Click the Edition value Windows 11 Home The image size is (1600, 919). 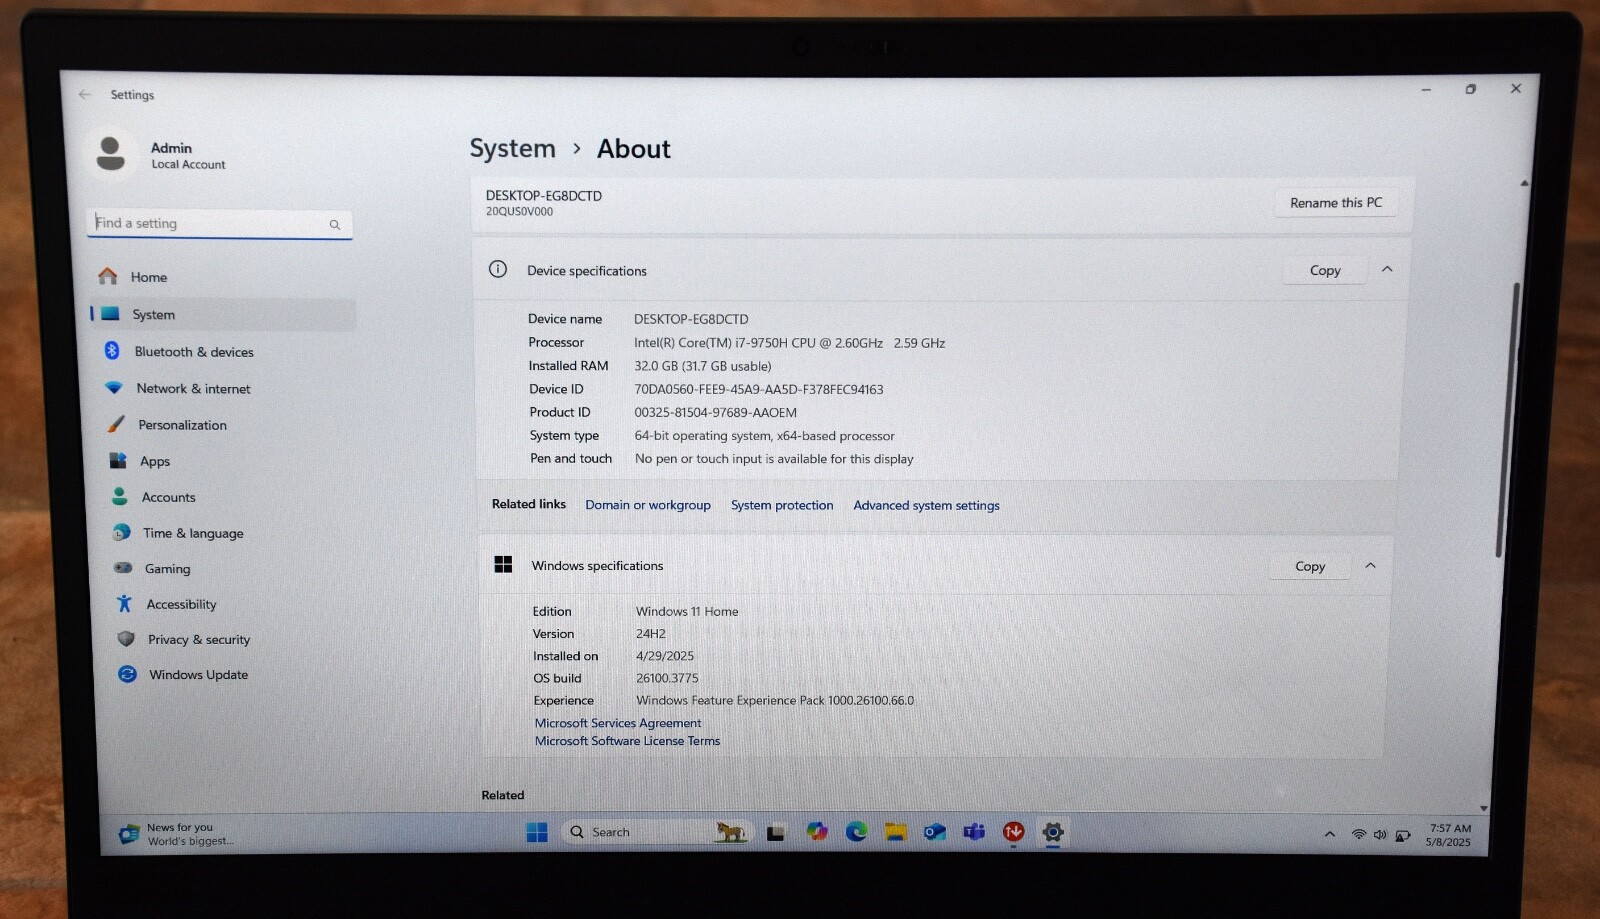point(687,611)
